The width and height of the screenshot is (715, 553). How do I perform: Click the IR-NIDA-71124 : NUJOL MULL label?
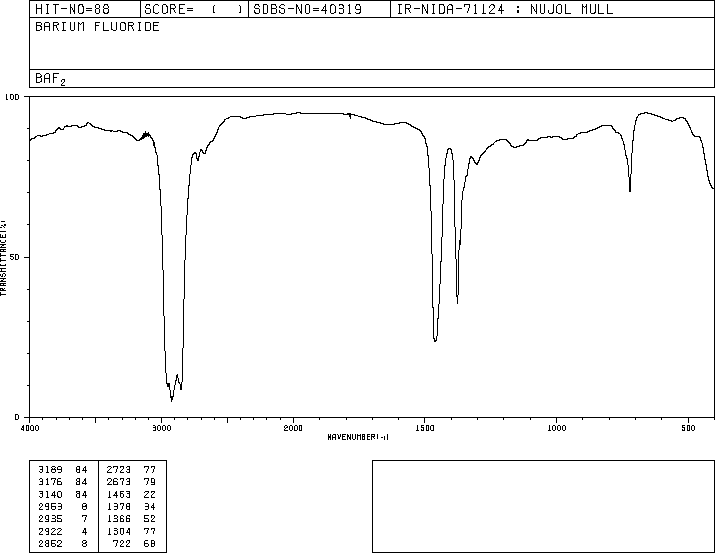tap(505, 9)
